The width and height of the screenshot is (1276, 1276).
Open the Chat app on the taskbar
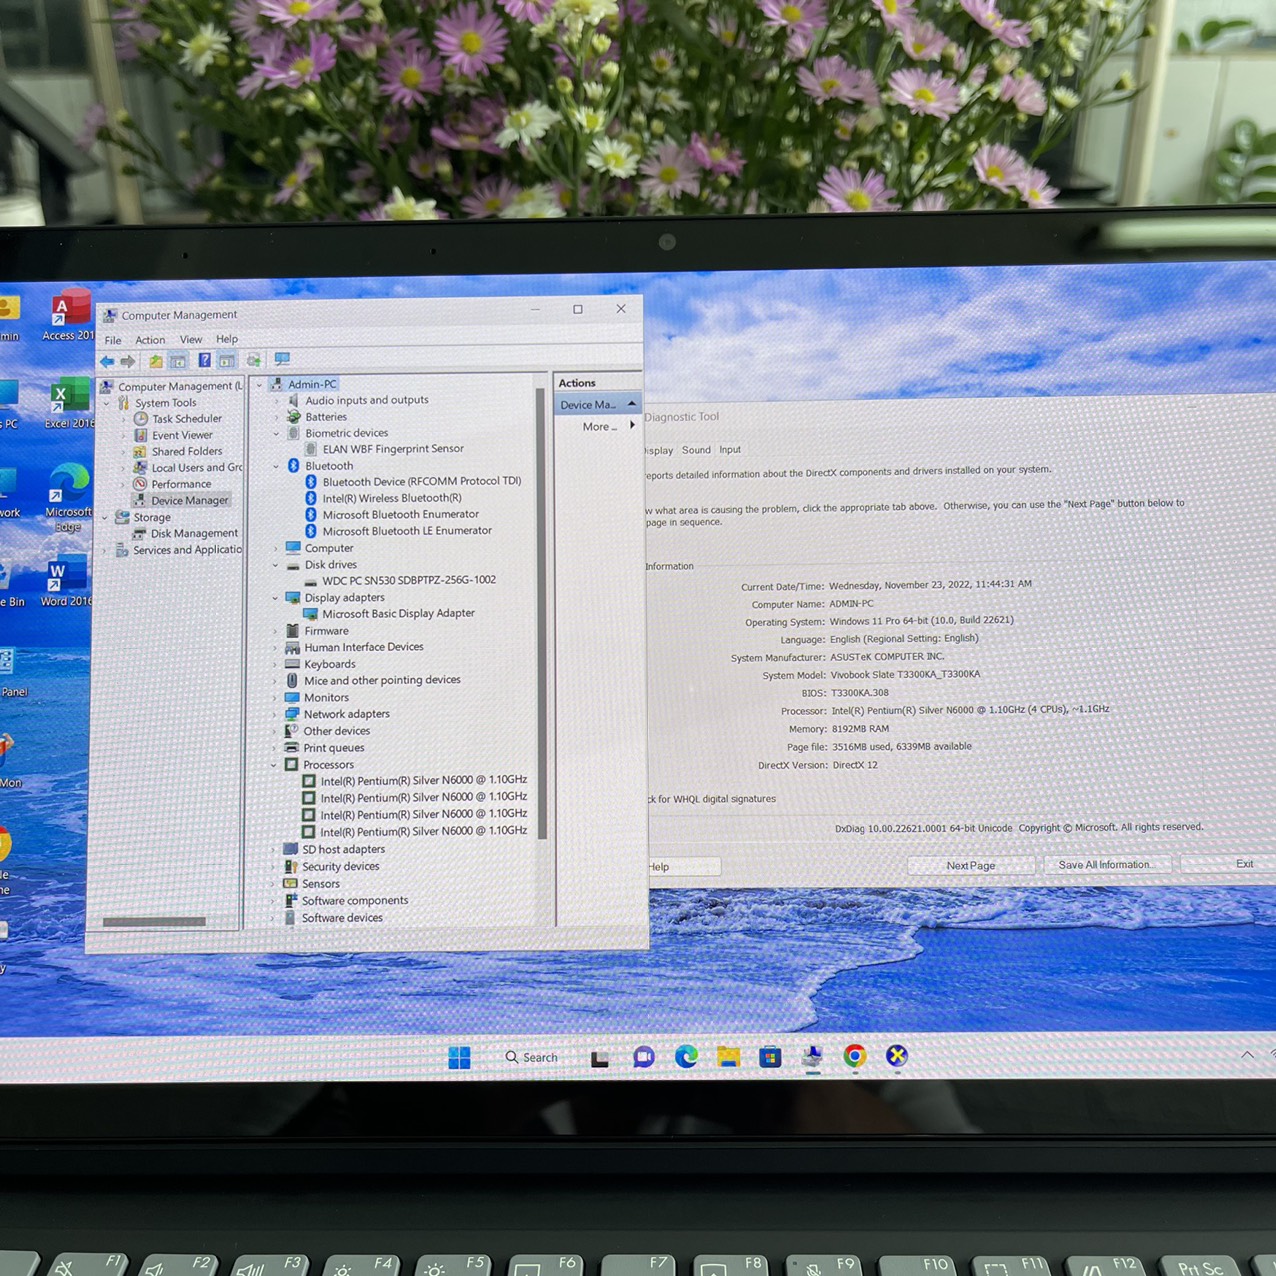click(643, 1057)
